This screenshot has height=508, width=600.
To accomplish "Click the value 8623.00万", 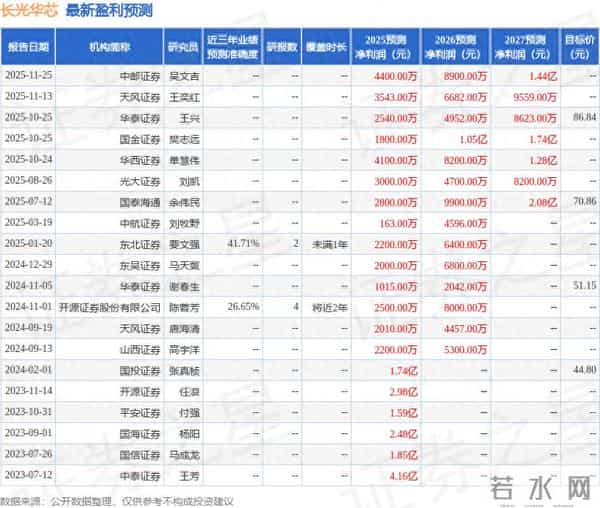I will coord(535,119).
